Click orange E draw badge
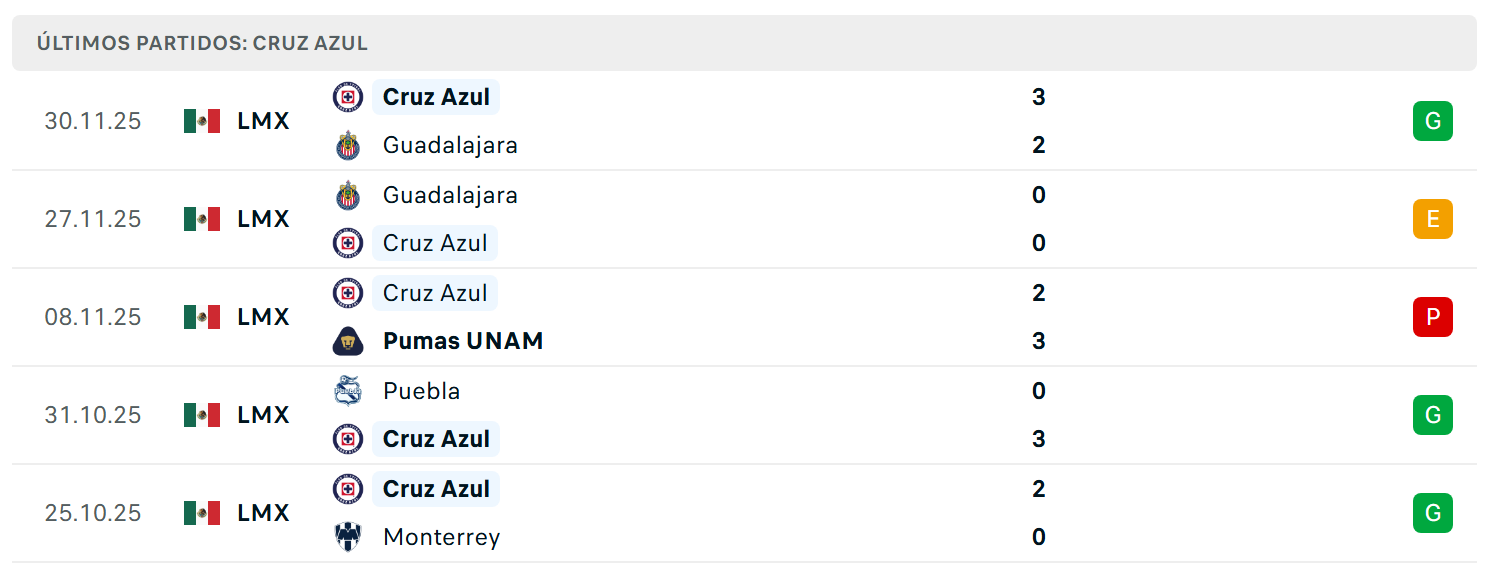This screenshot has height=582, width=1492. (x=1432, y=219)
